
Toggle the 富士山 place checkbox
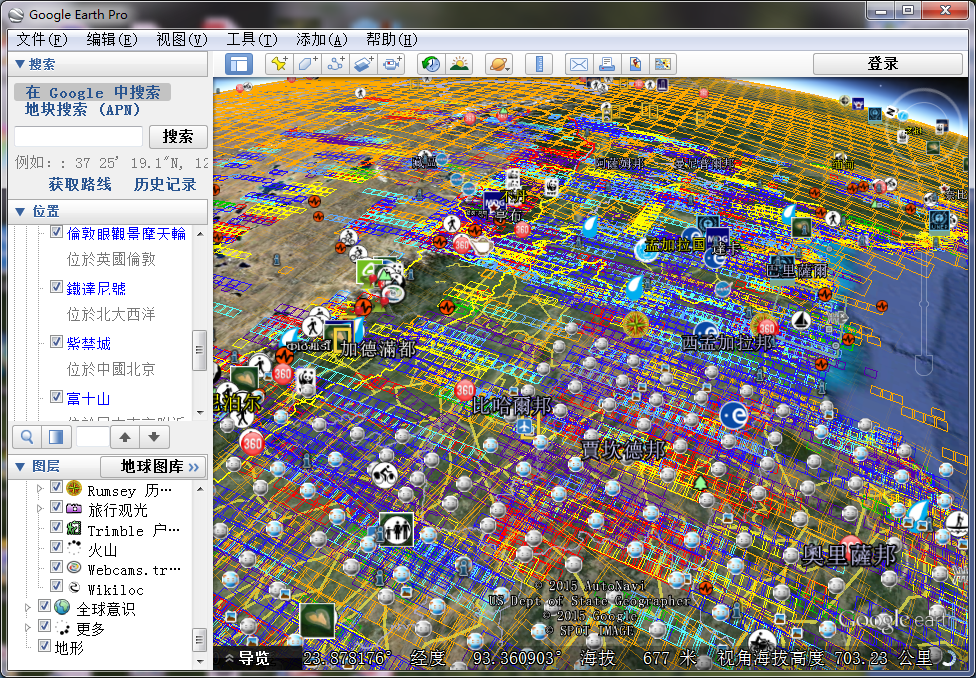tap(57, 397)
